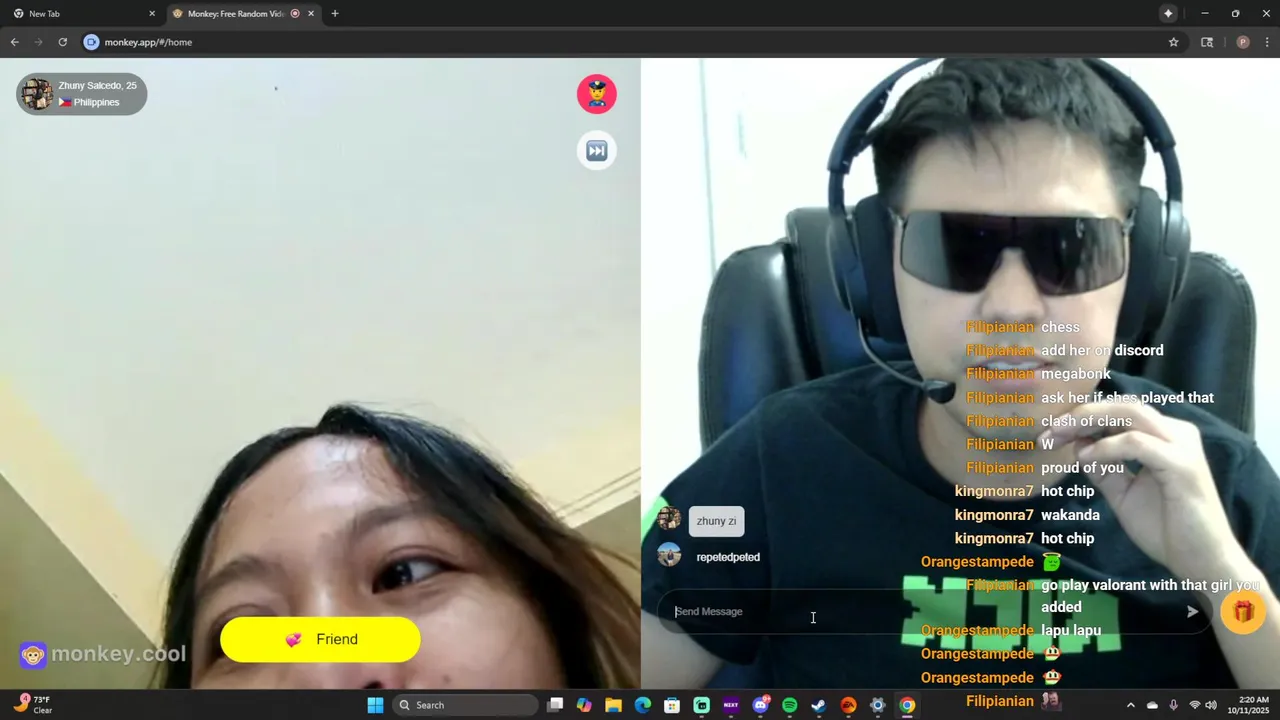Open the orange gift box icon

[x=1243, y=611]
